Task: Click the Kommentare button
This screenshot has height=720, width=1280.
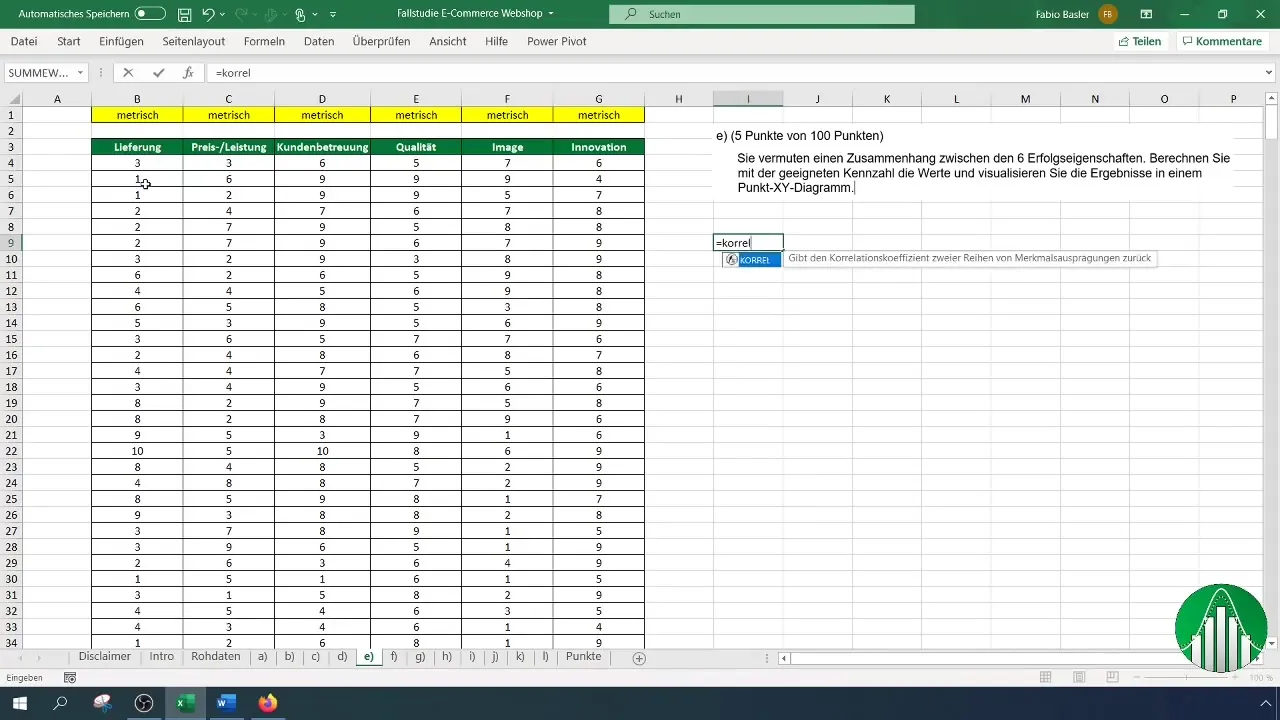Action: 1222,42
